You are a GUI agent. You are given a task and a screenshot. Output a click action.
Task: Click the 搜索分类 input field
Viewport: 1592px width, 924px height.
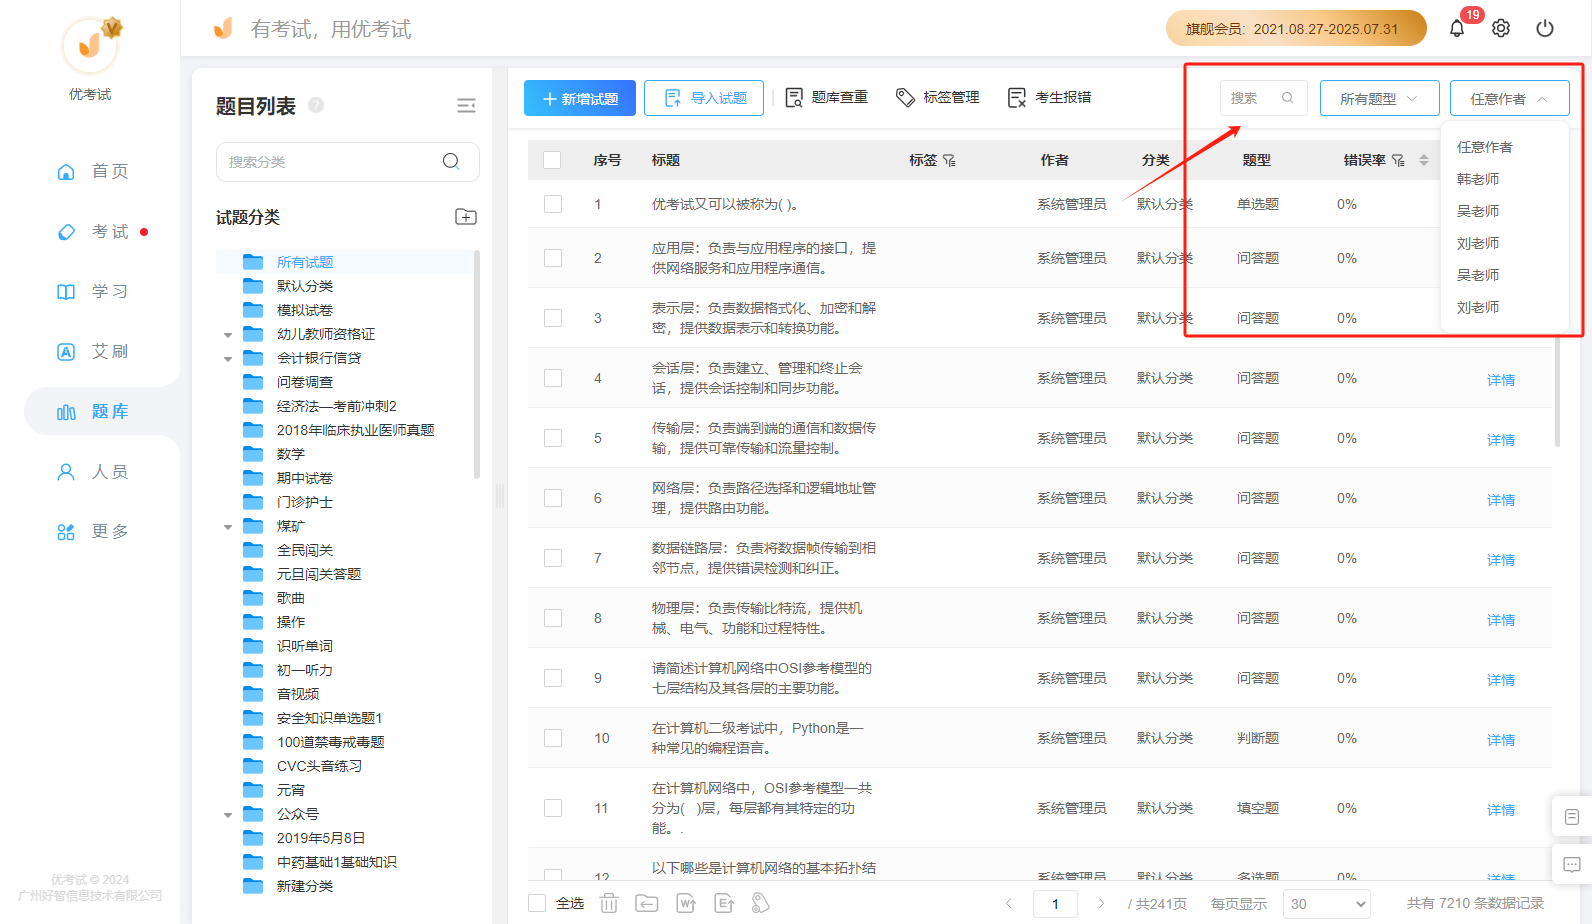(x=347, y=162)
